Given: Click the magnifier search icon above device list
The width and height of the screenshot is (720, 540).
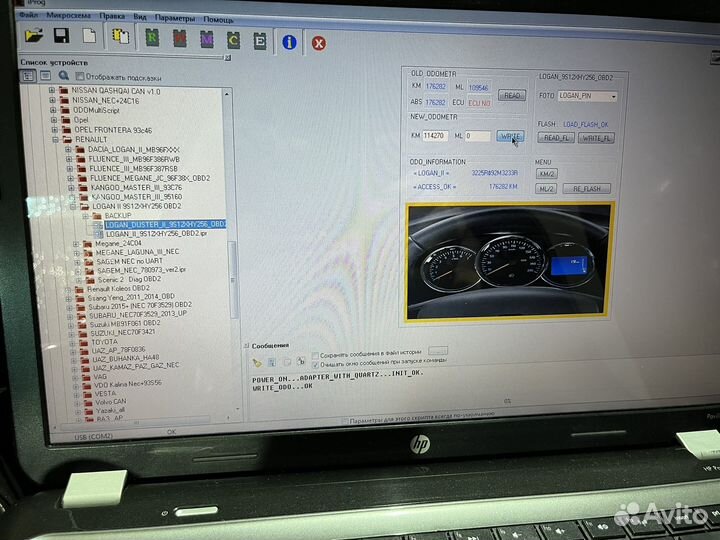Looking at the screenshot, I should pyautogui.click(x=64, y=75).
